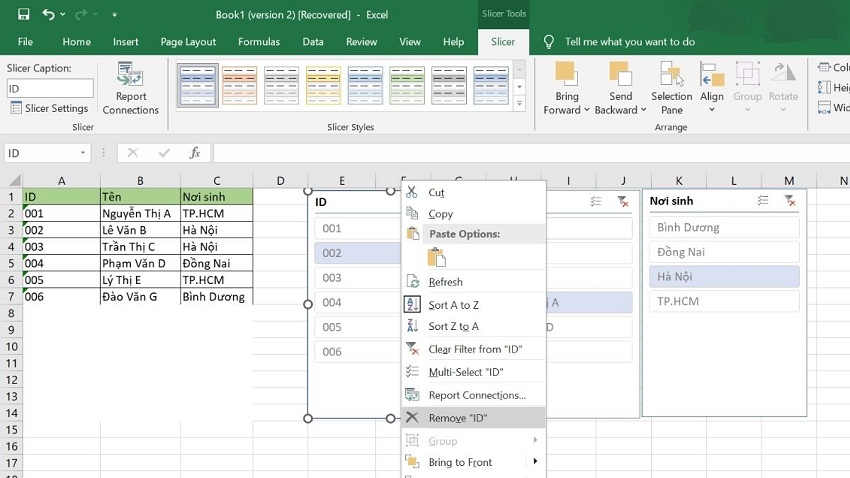Toggle Multi-Select "ID" in context menu
The image size is (850, 478).
464,372
